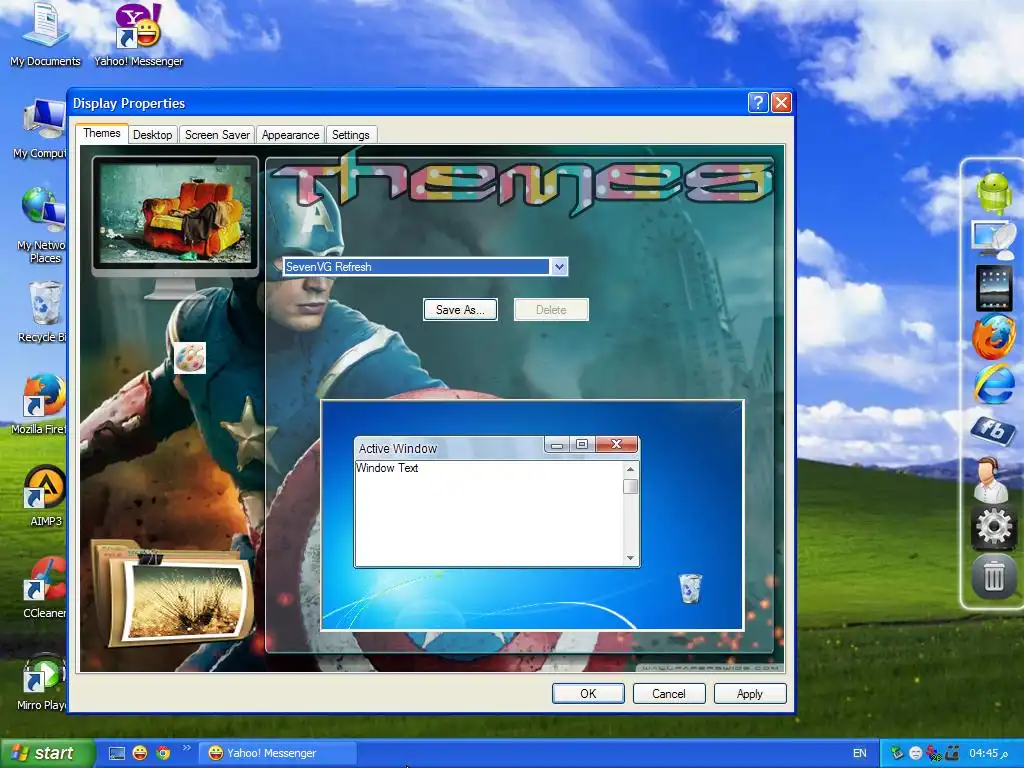1024x768 pixels.
Task: Click Yahoo smiley quick launch icon
Action: tap(140, 753)
